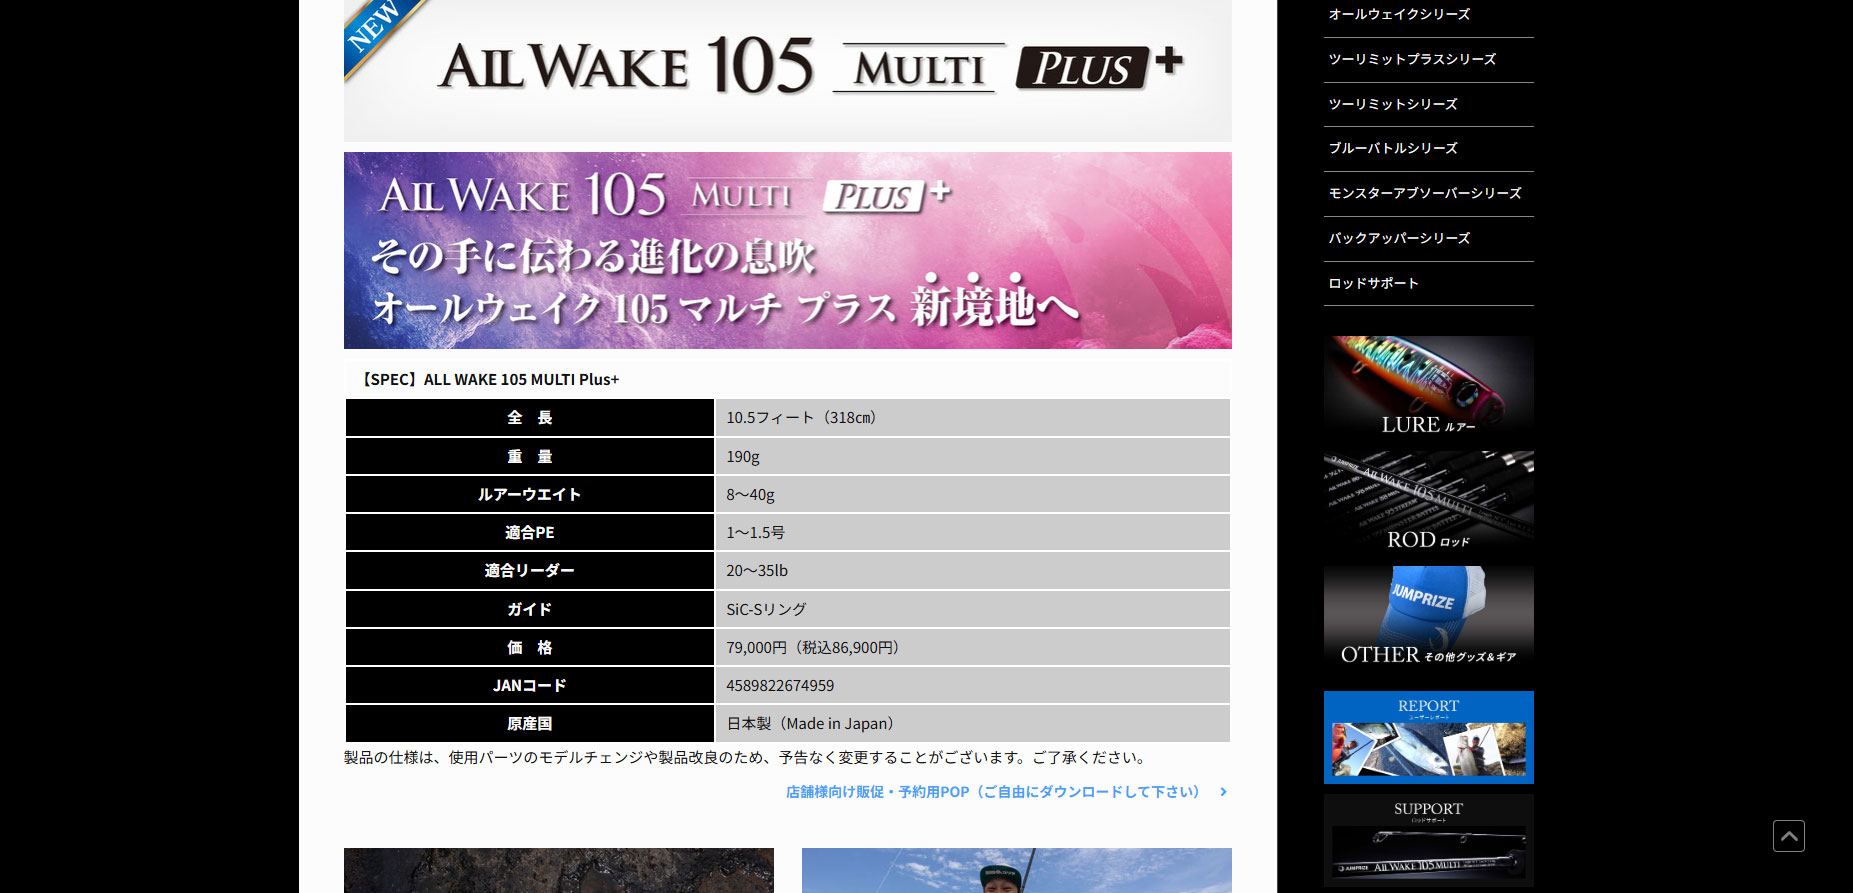Click the rocky-shore photo at bottom left

559,870
